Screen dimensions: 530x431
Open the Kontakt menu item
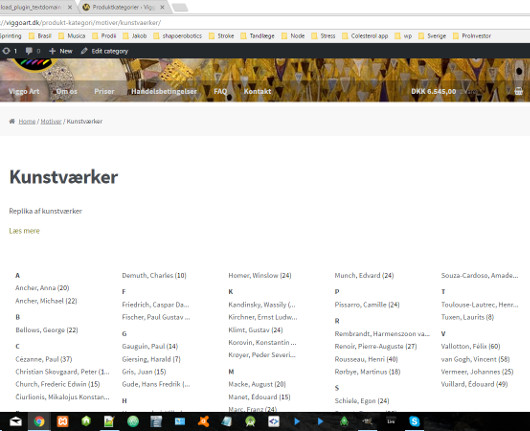tap(258, 91)
